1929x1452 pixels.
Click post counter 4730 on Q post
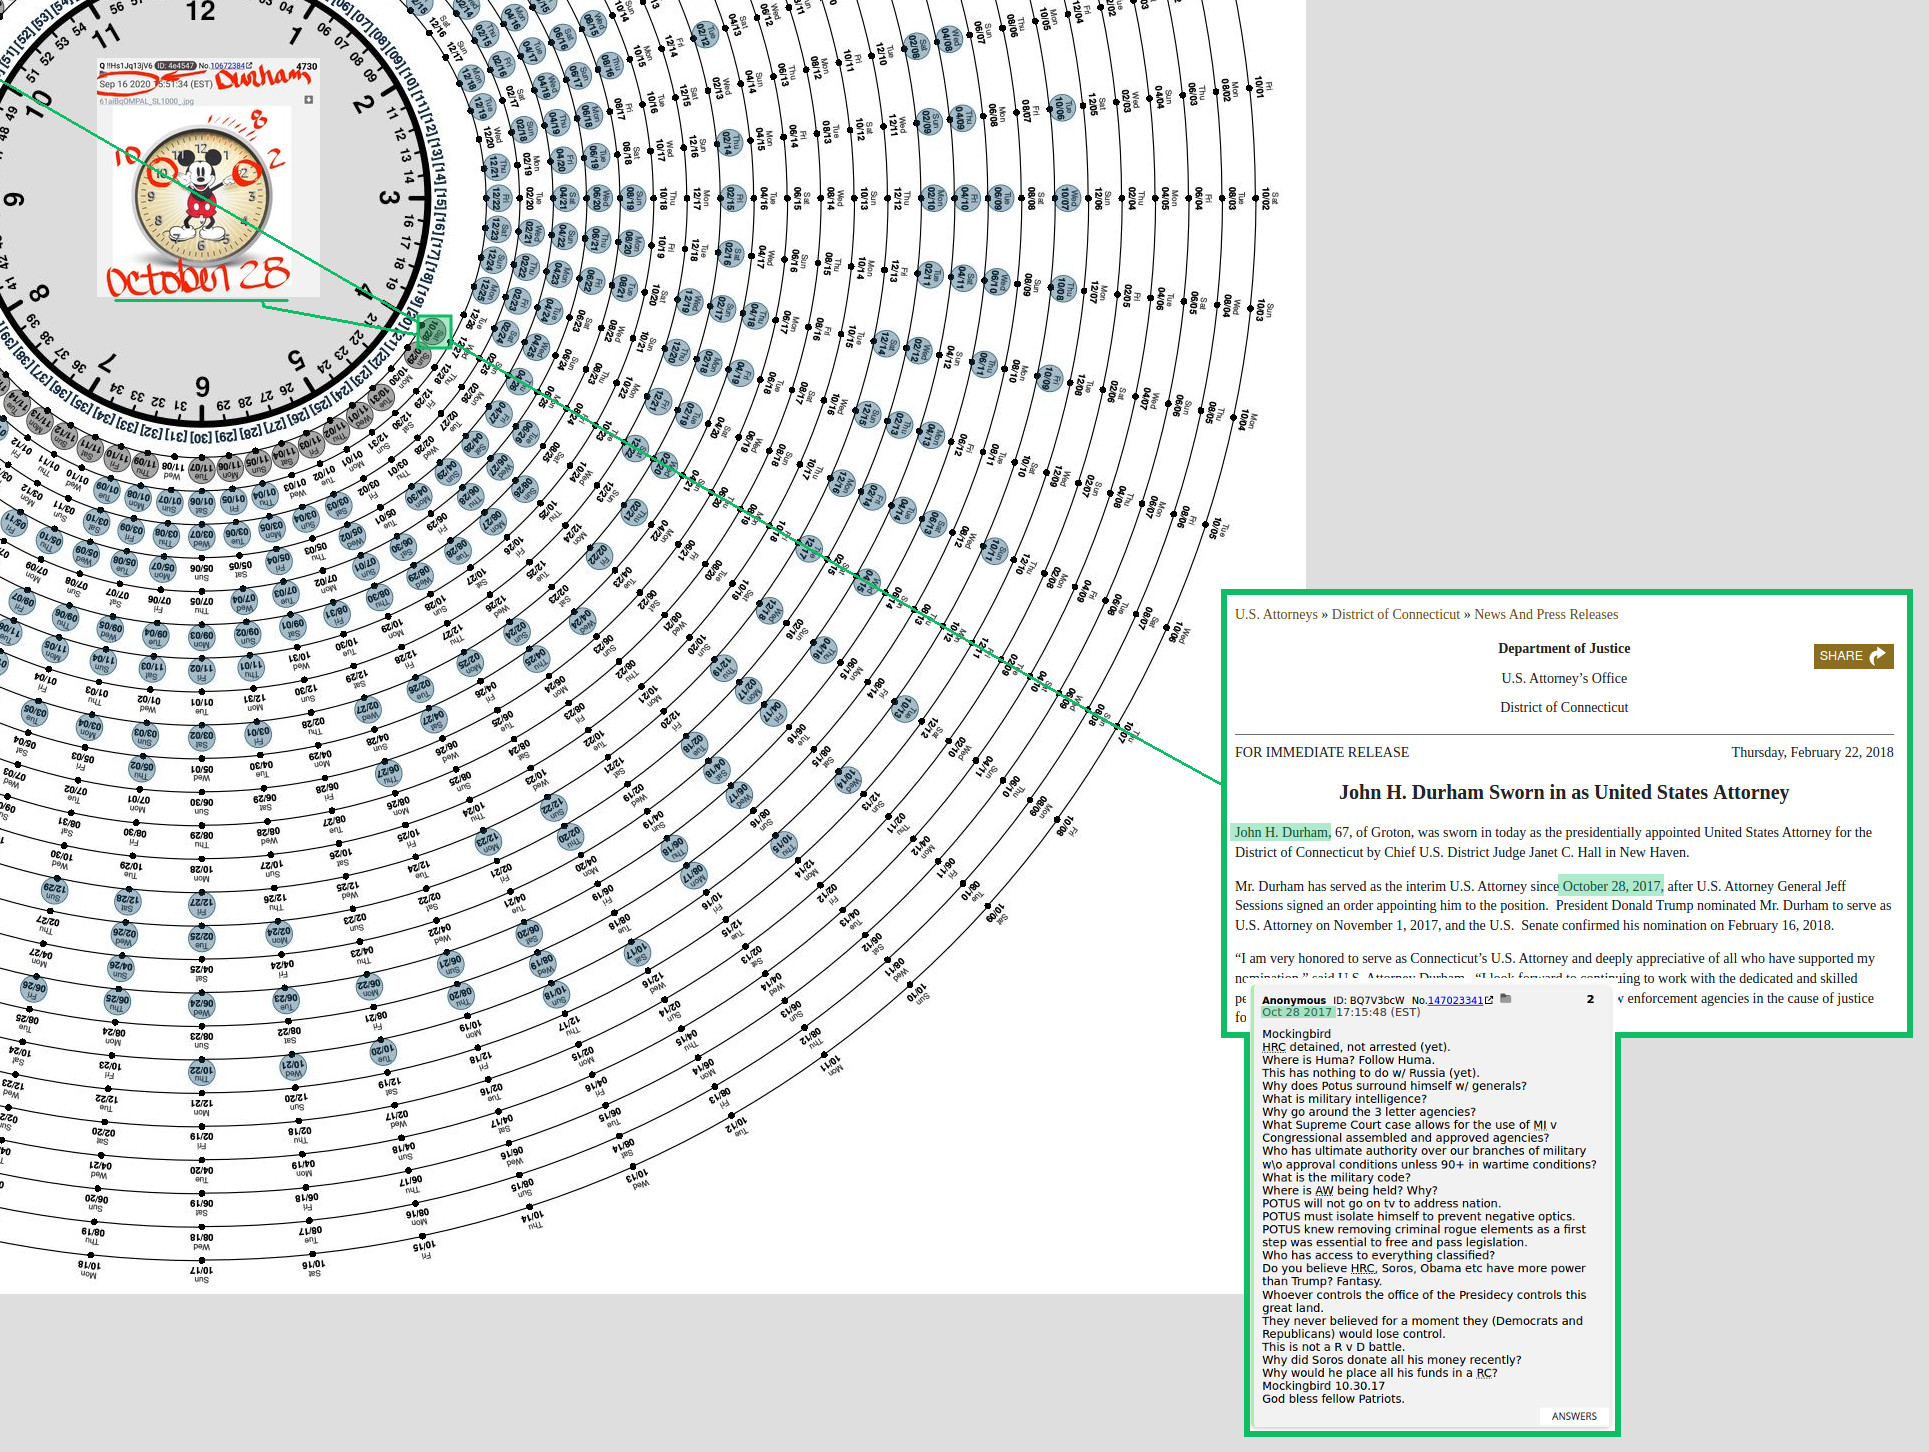click(306, 66)
